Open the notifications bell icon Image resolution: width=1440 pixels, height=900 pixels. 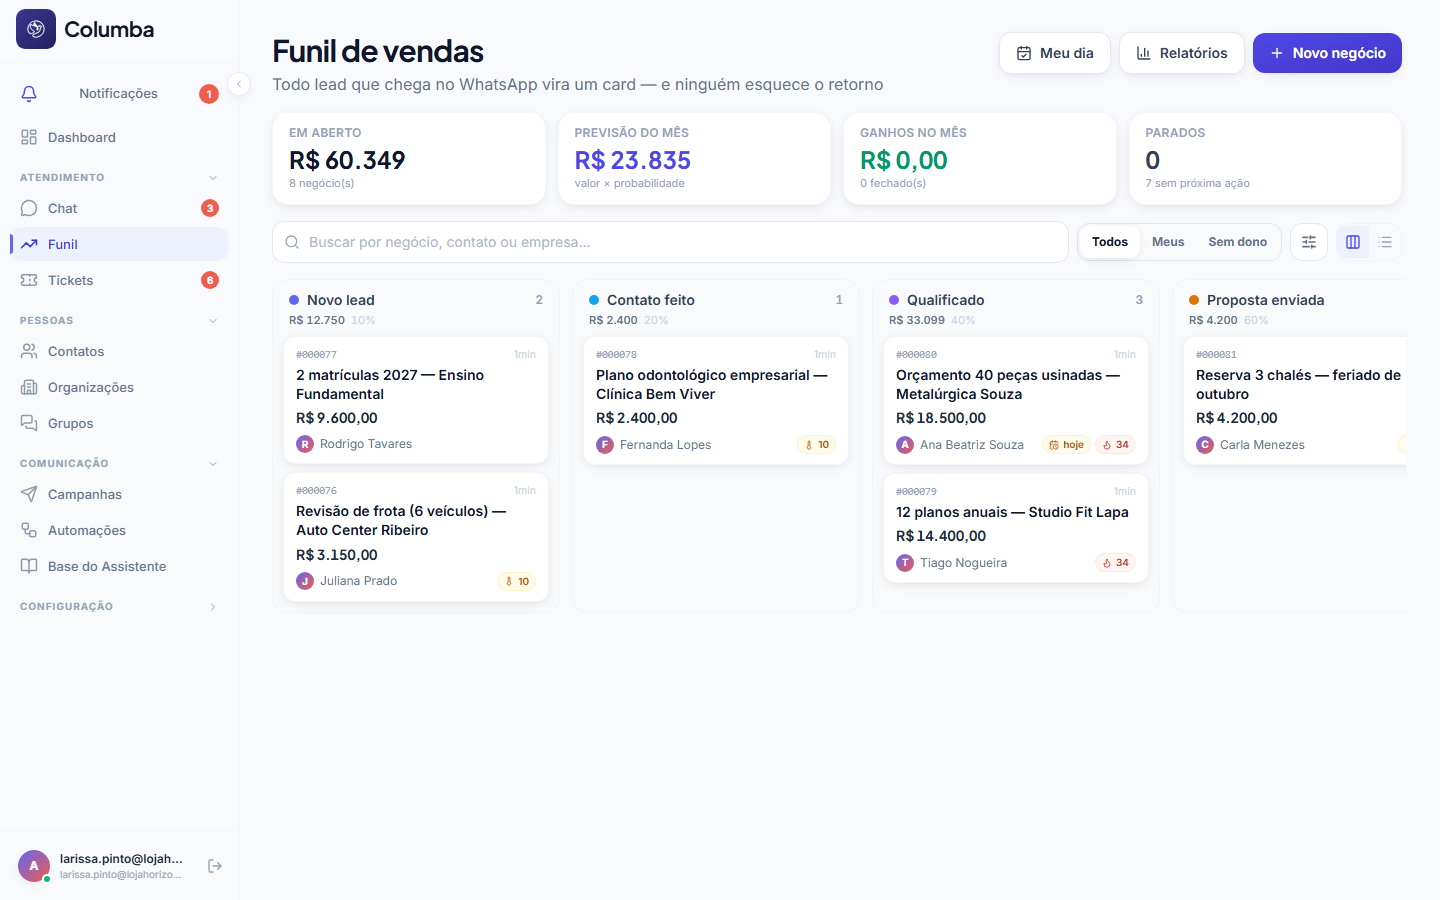coord(29,93)
